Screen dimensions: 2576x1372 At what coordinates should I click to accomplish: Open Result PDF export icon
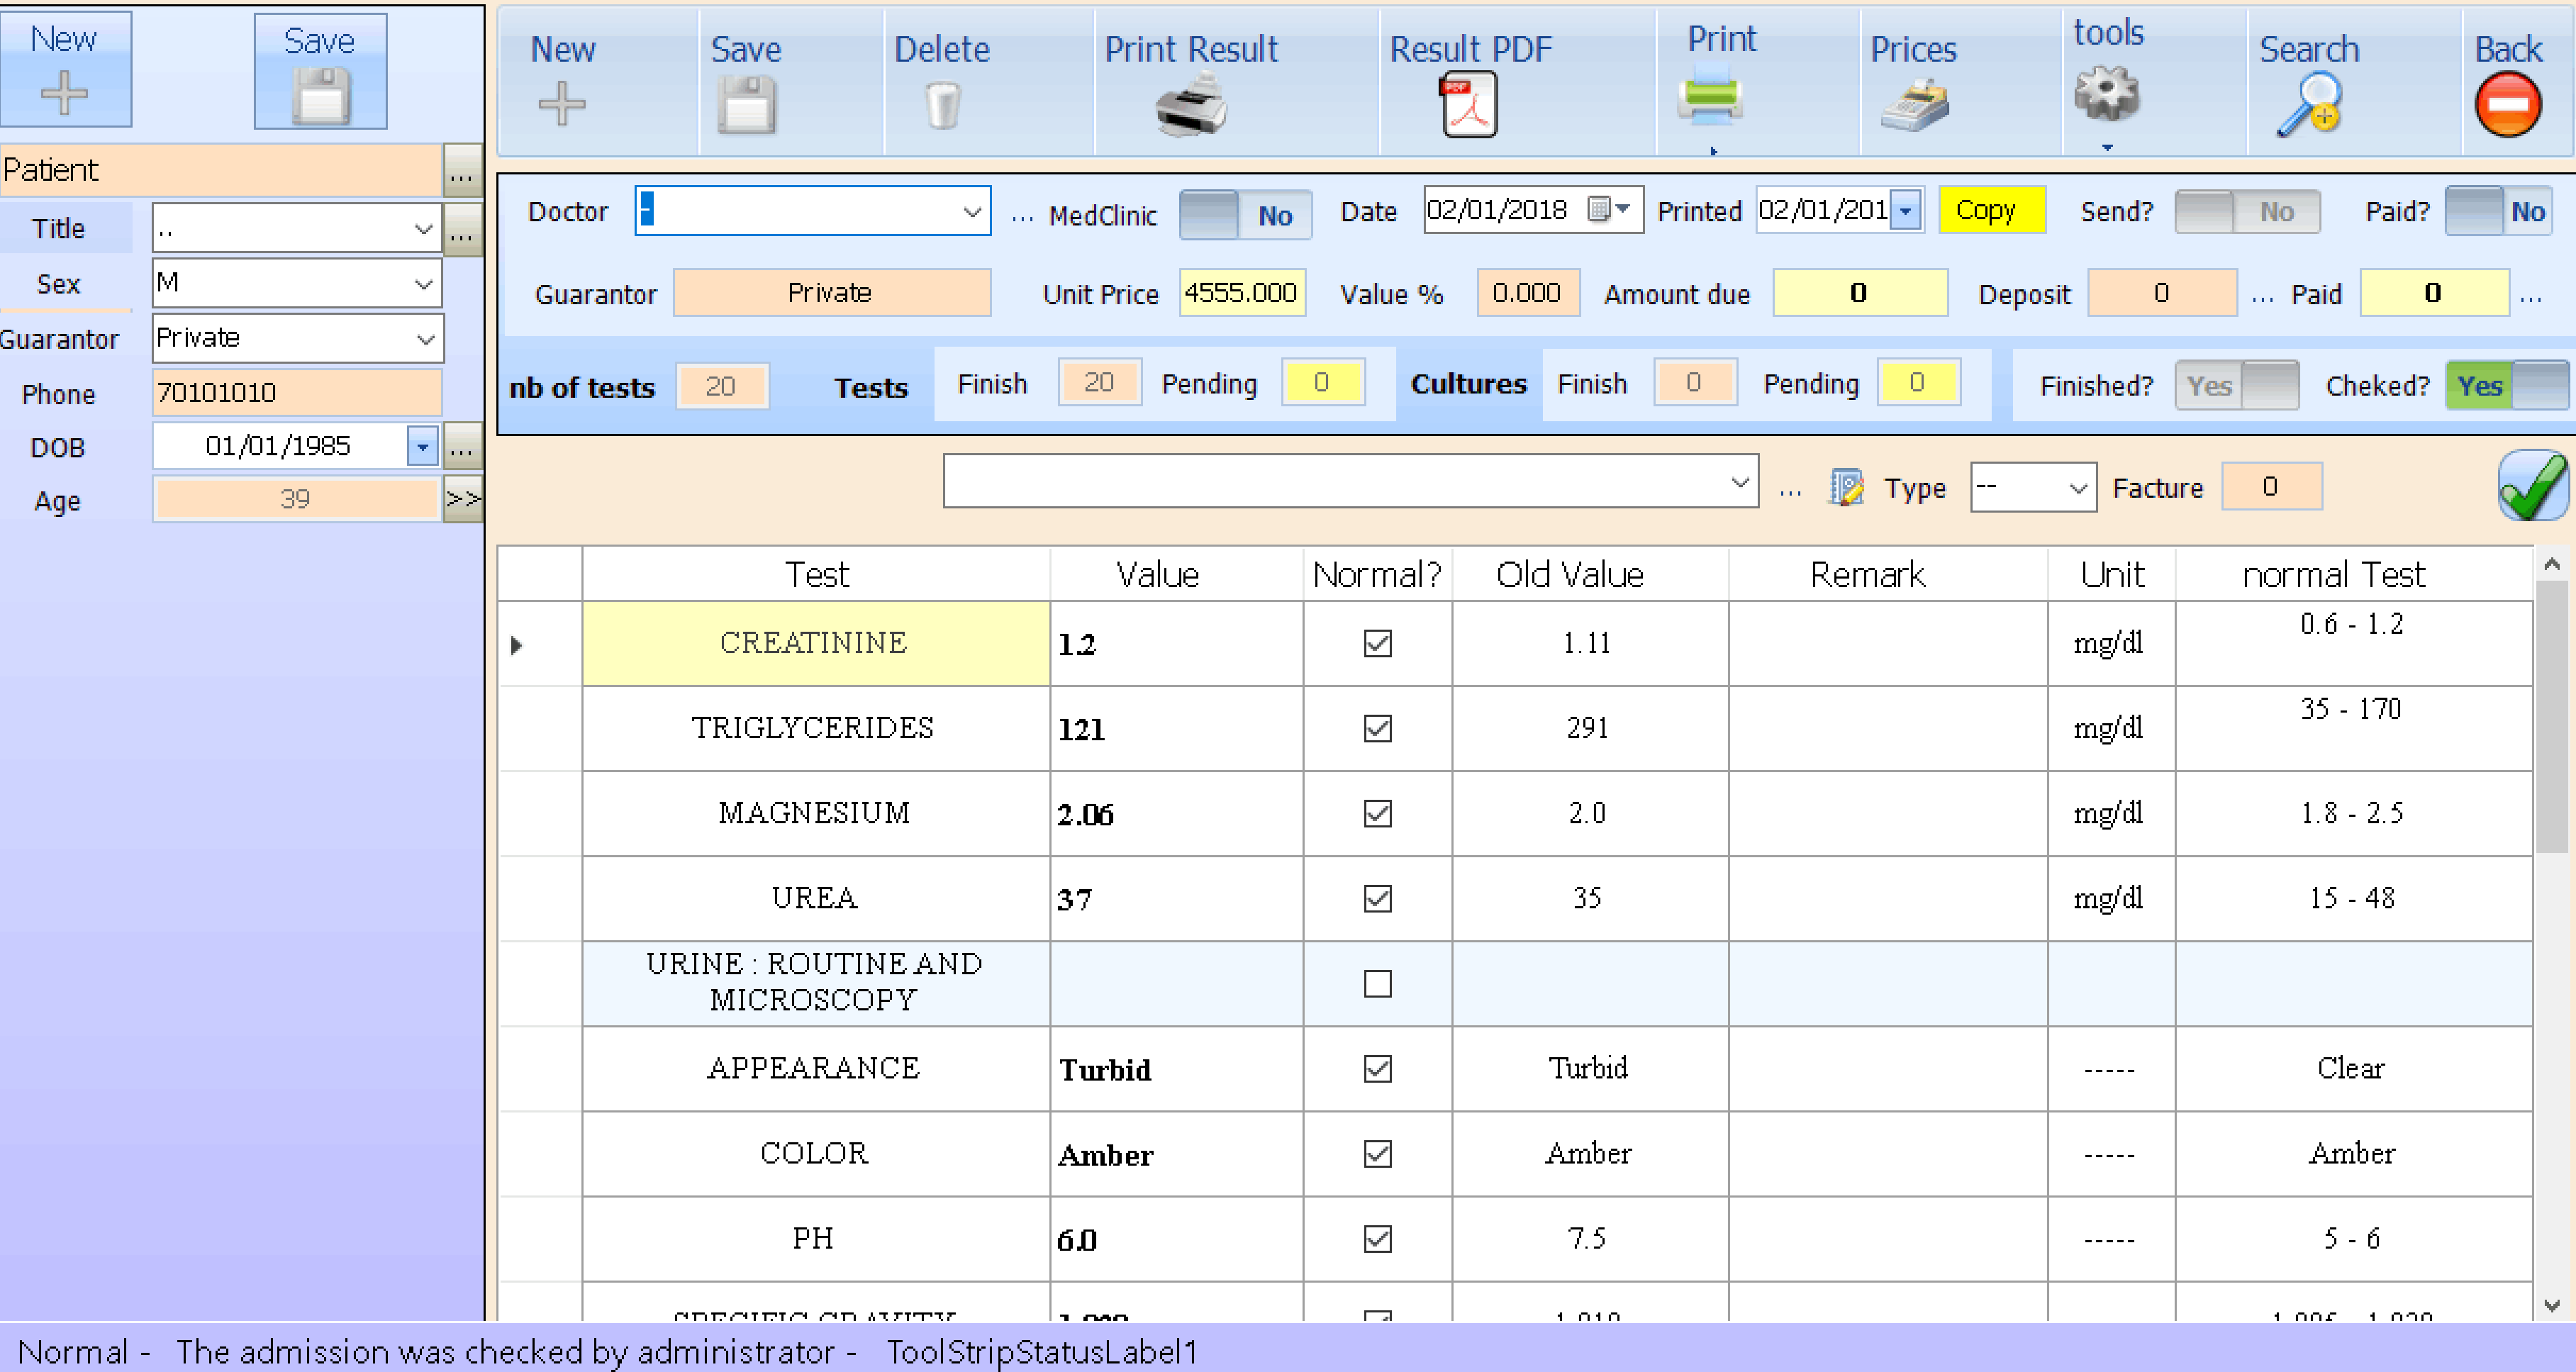1468,105
